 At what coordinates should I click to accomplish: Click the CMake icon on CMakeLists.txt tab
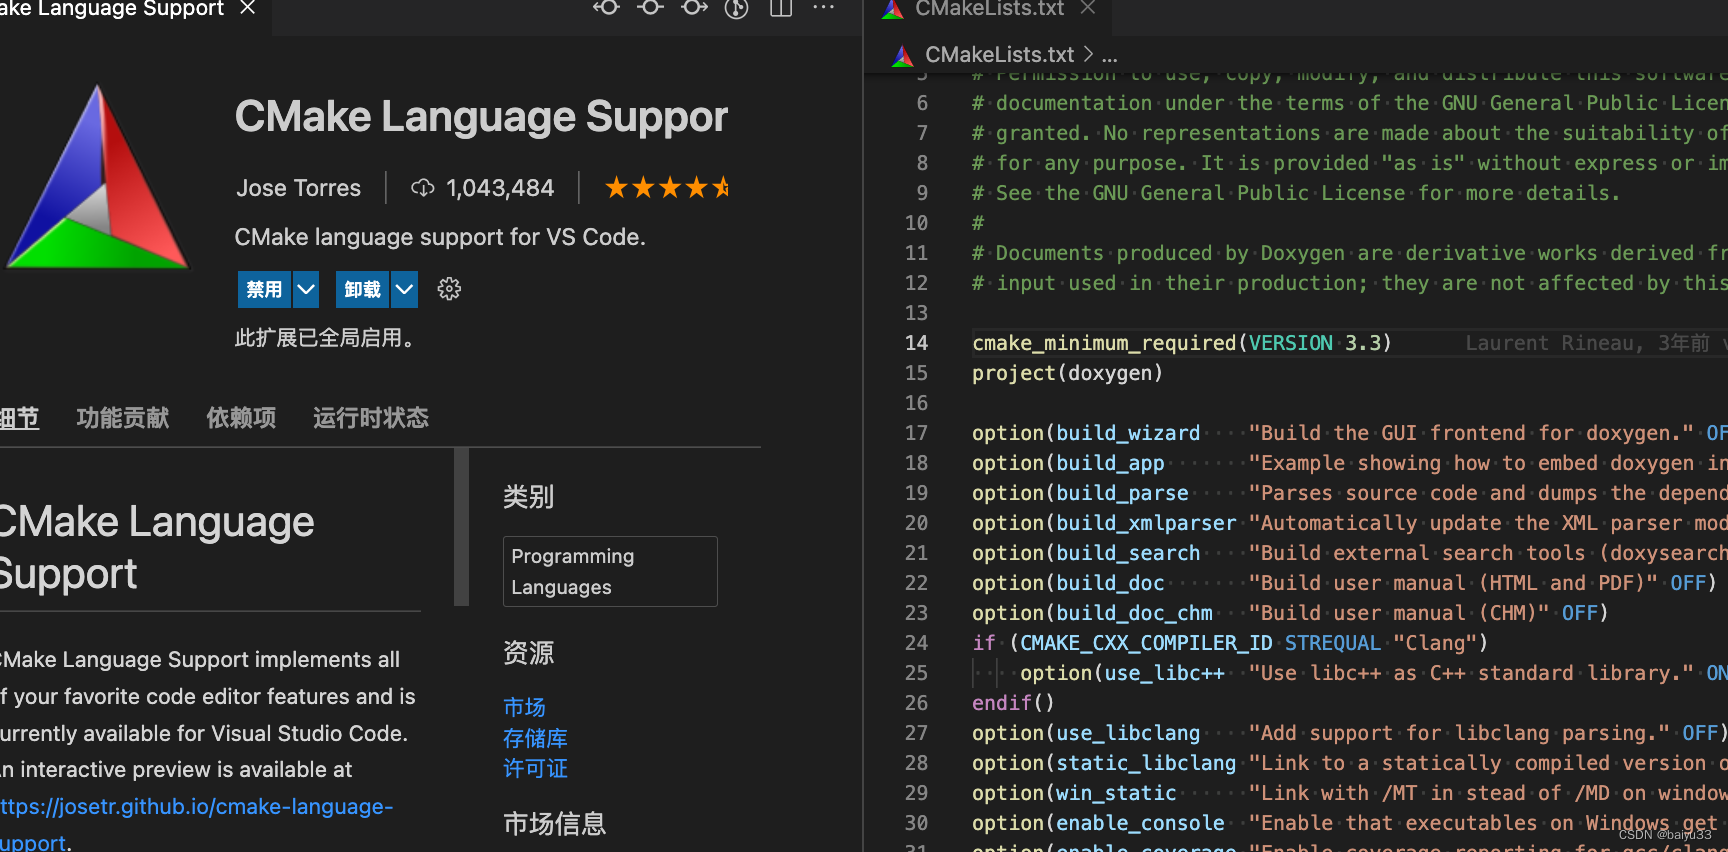click(x=893, y=9)
